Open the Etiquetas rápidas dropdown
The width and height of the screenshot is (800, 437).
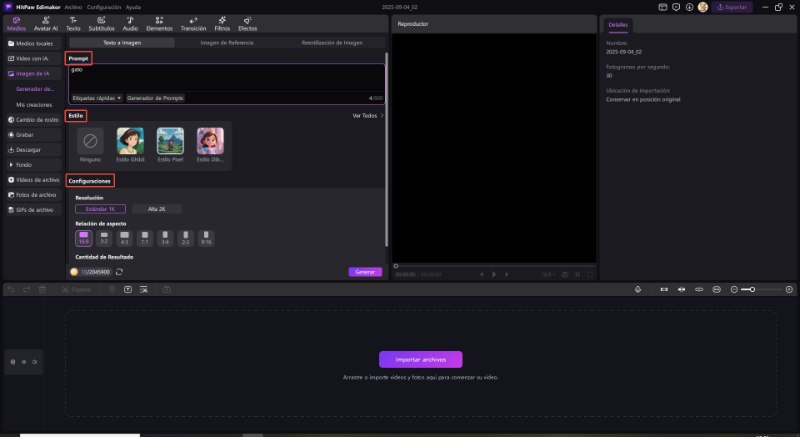click(x=96, y=98)
